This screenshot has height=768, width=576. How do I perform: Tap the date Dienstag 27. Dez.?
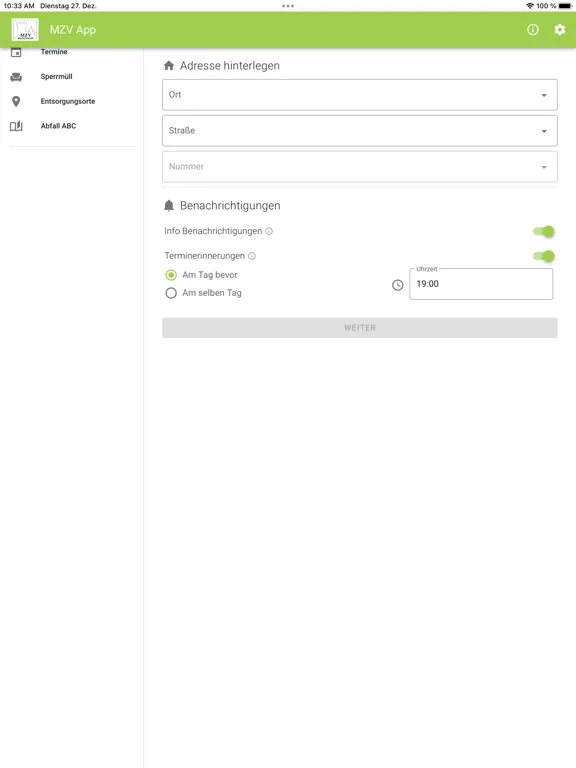pyautogui.click(x=68, y=6)
